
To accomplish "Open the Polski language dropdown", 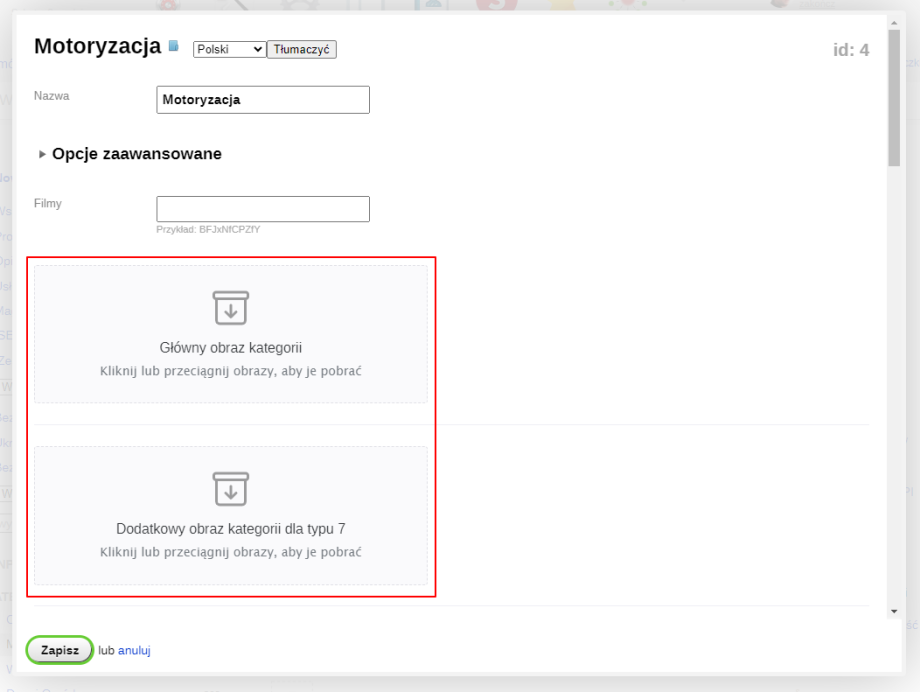I will coord(229,49).
